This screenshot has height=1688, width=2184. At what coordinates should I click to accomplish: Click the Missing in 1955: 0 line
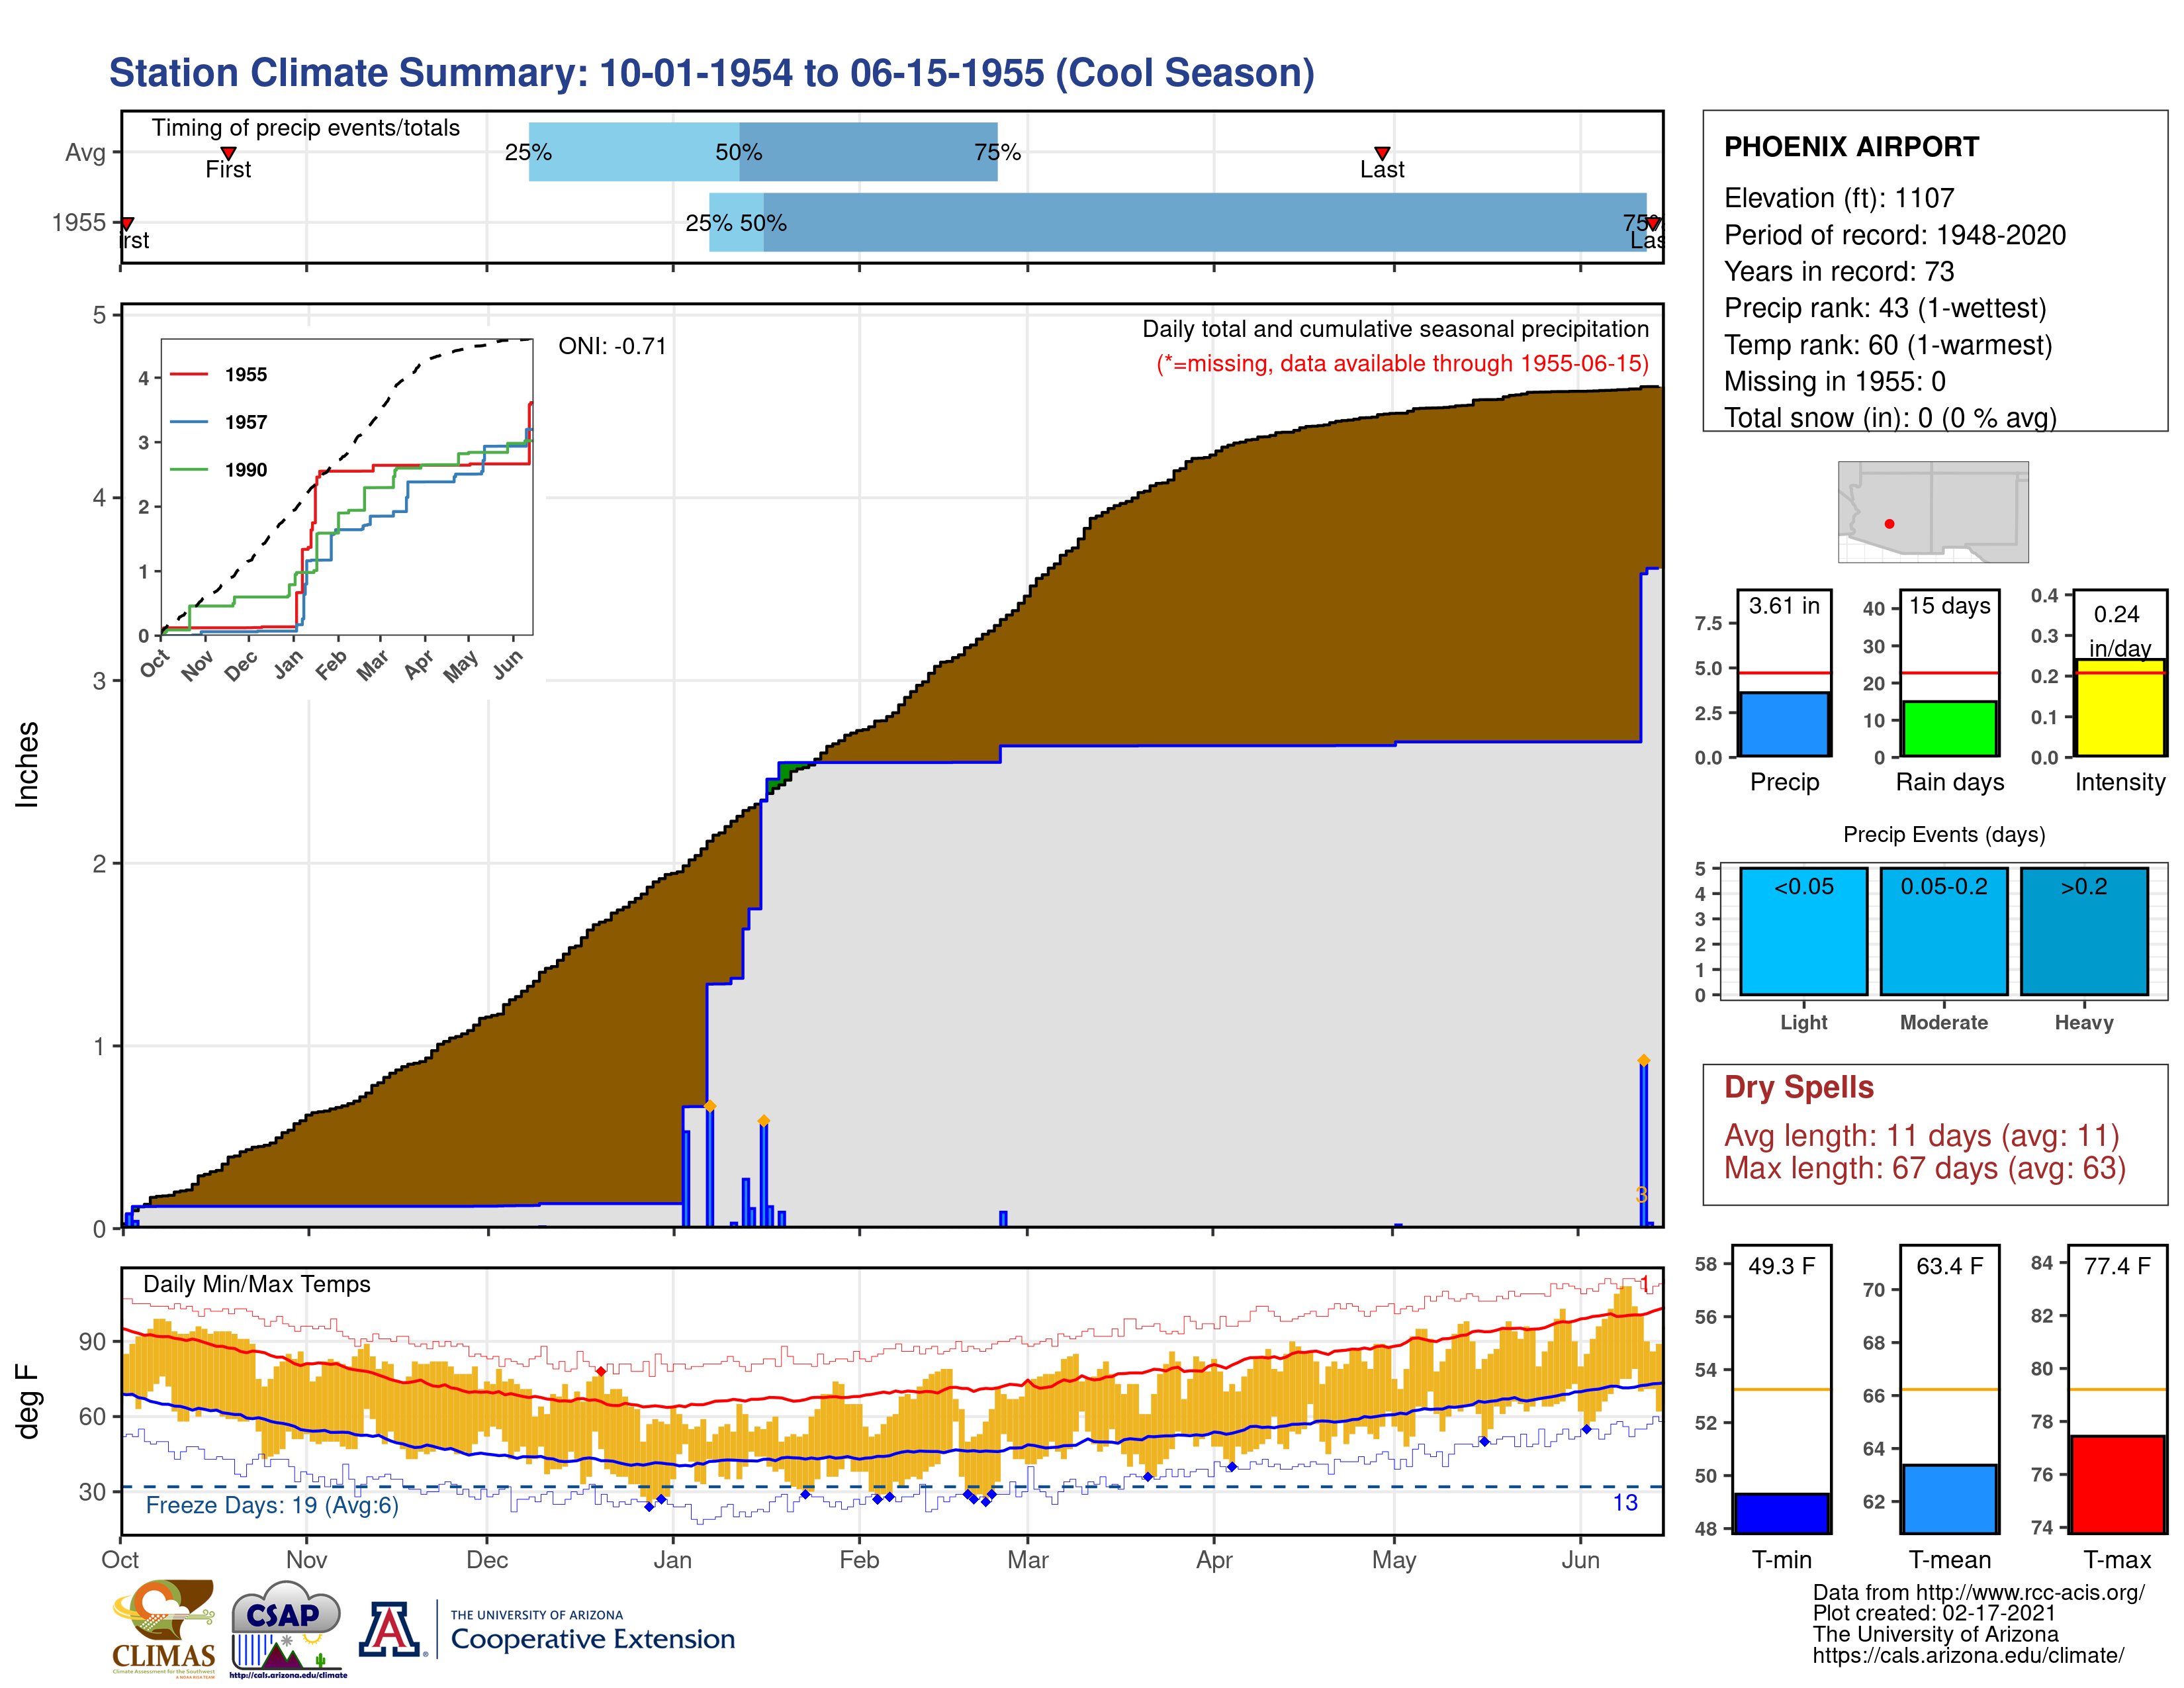1834,381
